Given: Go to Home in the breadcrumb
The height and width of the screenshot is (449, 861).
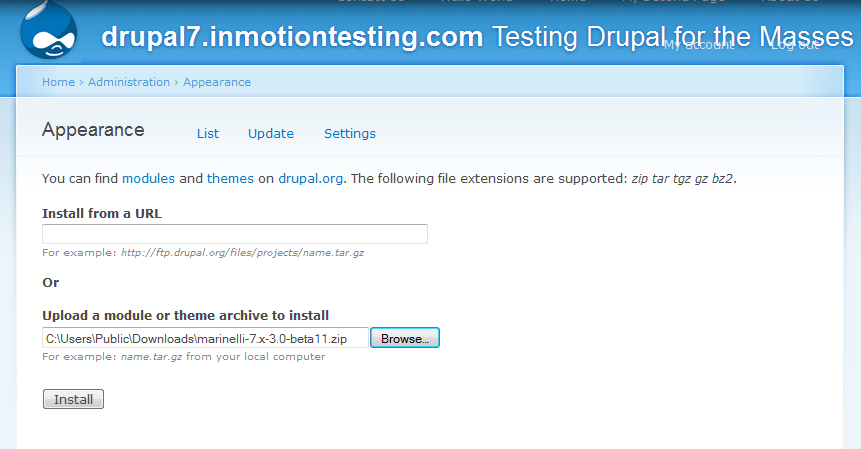Looking at the screenshot, I should (58, 82).
